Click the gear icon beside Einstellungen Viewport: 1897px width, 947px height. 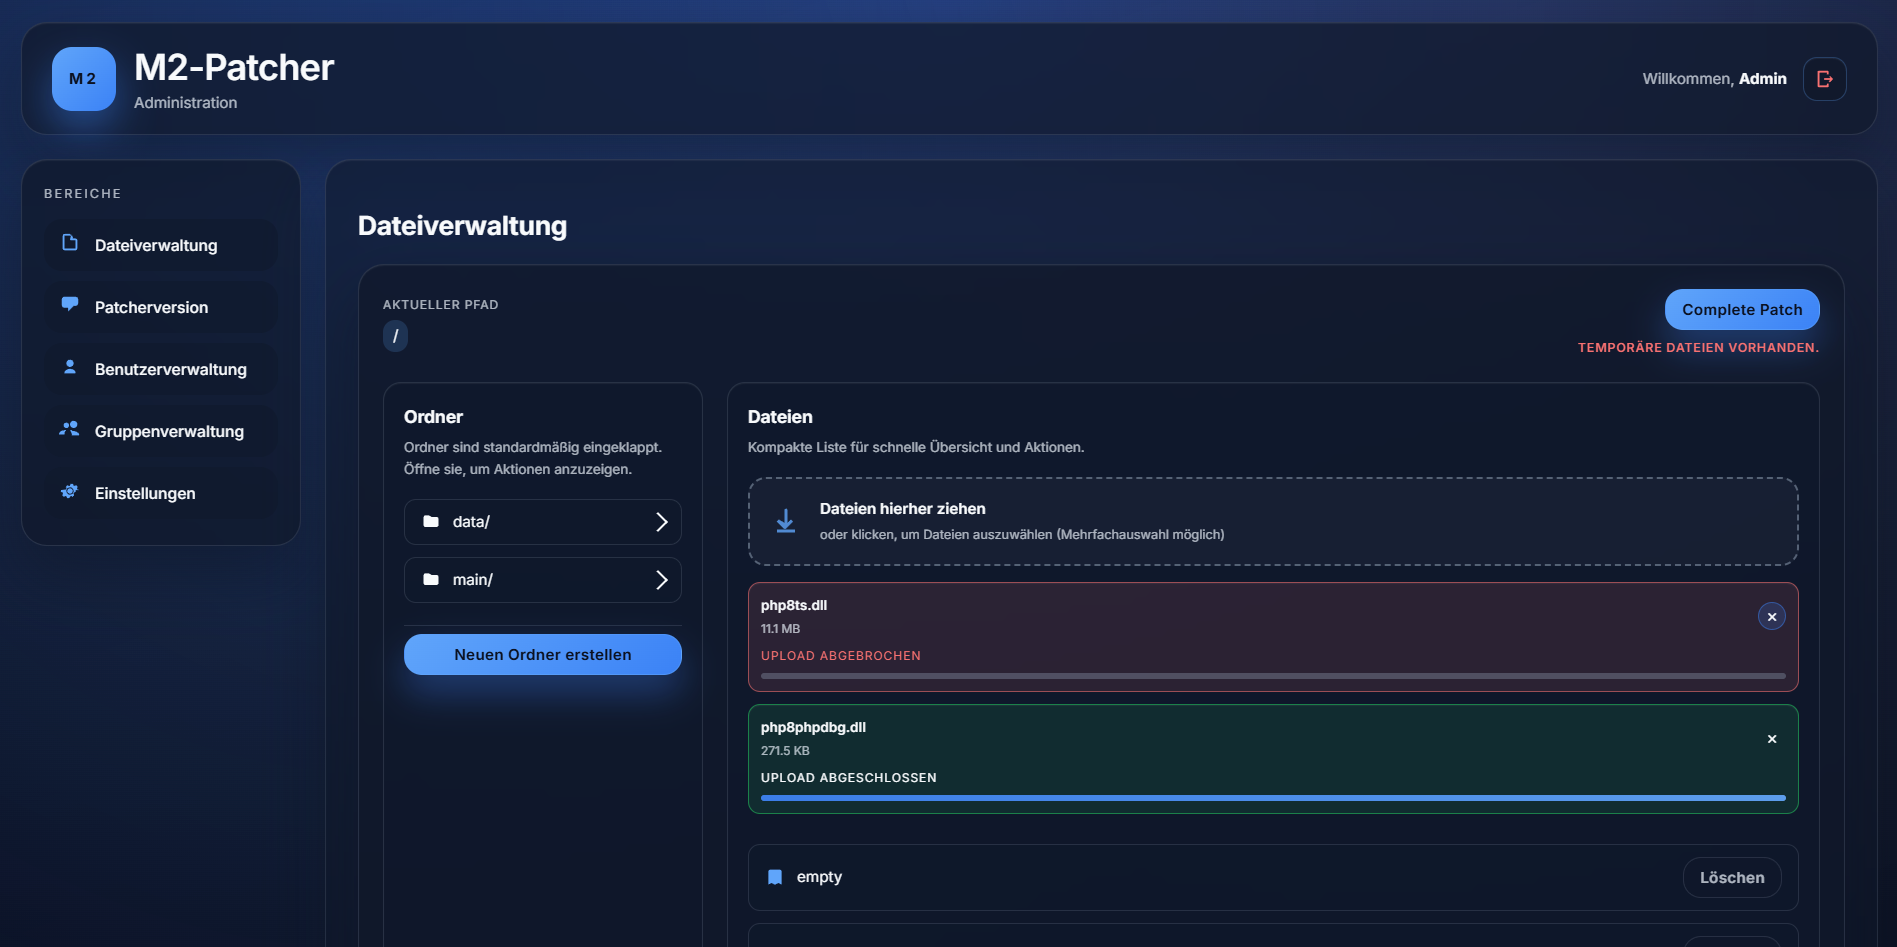pos(70,491)
